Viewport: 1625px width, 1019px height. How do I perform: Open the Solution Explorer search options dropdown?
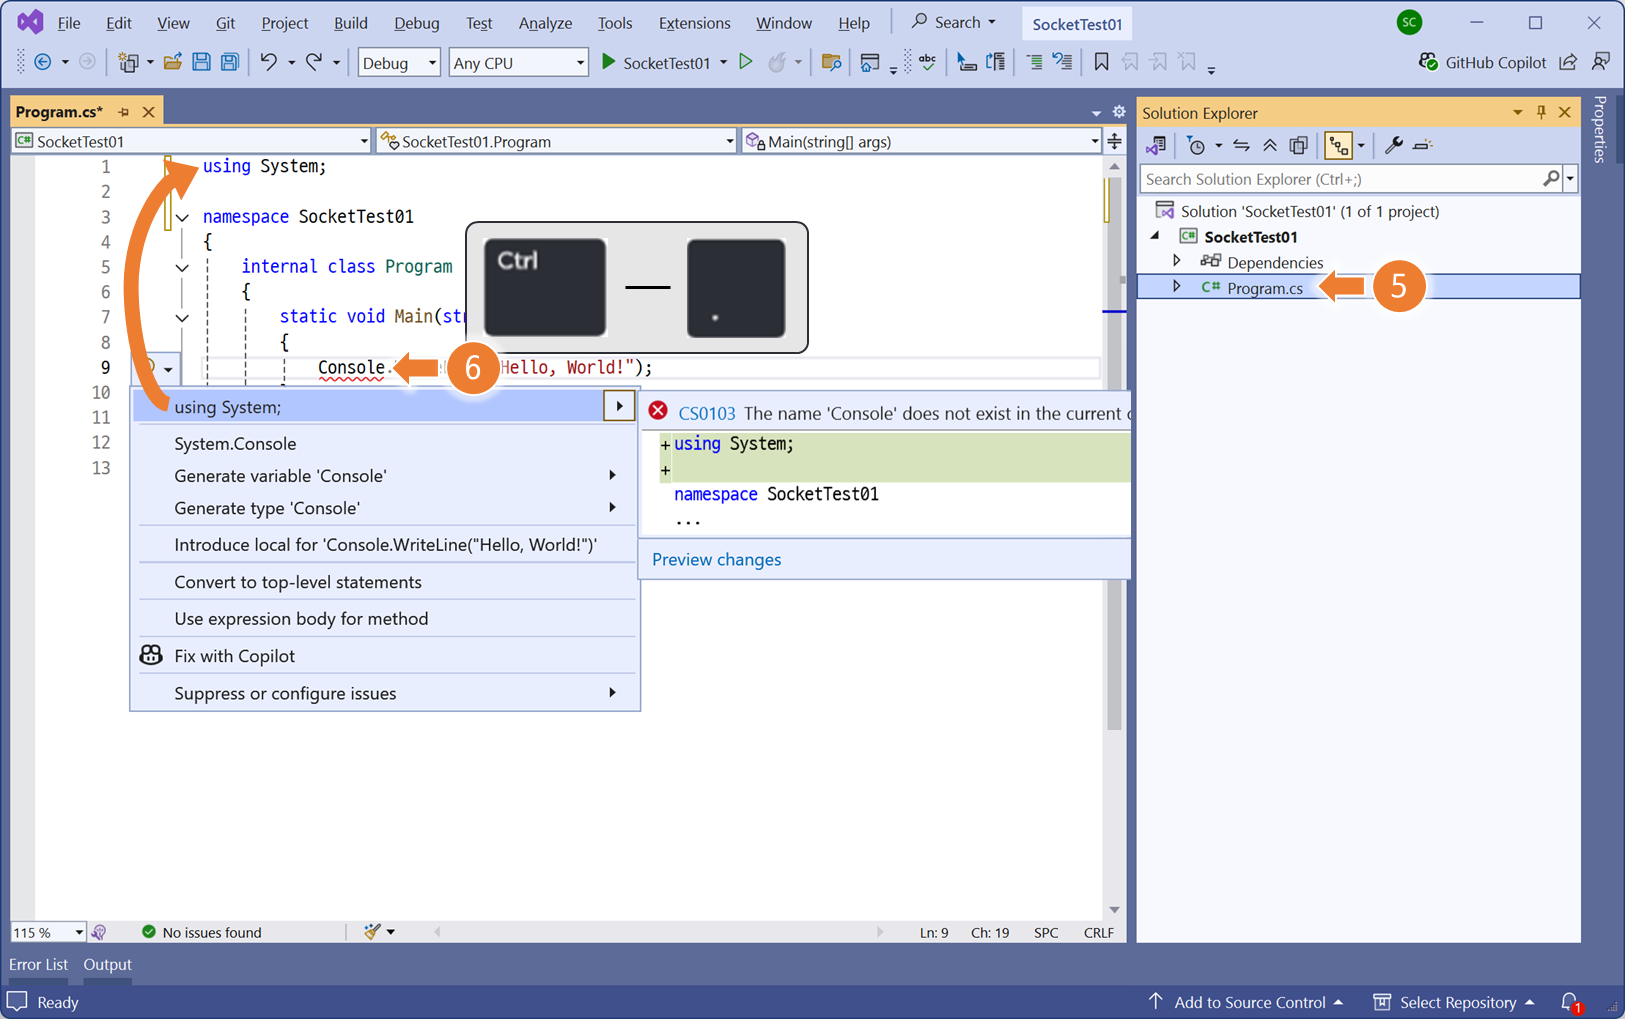tap(1570, 179)
